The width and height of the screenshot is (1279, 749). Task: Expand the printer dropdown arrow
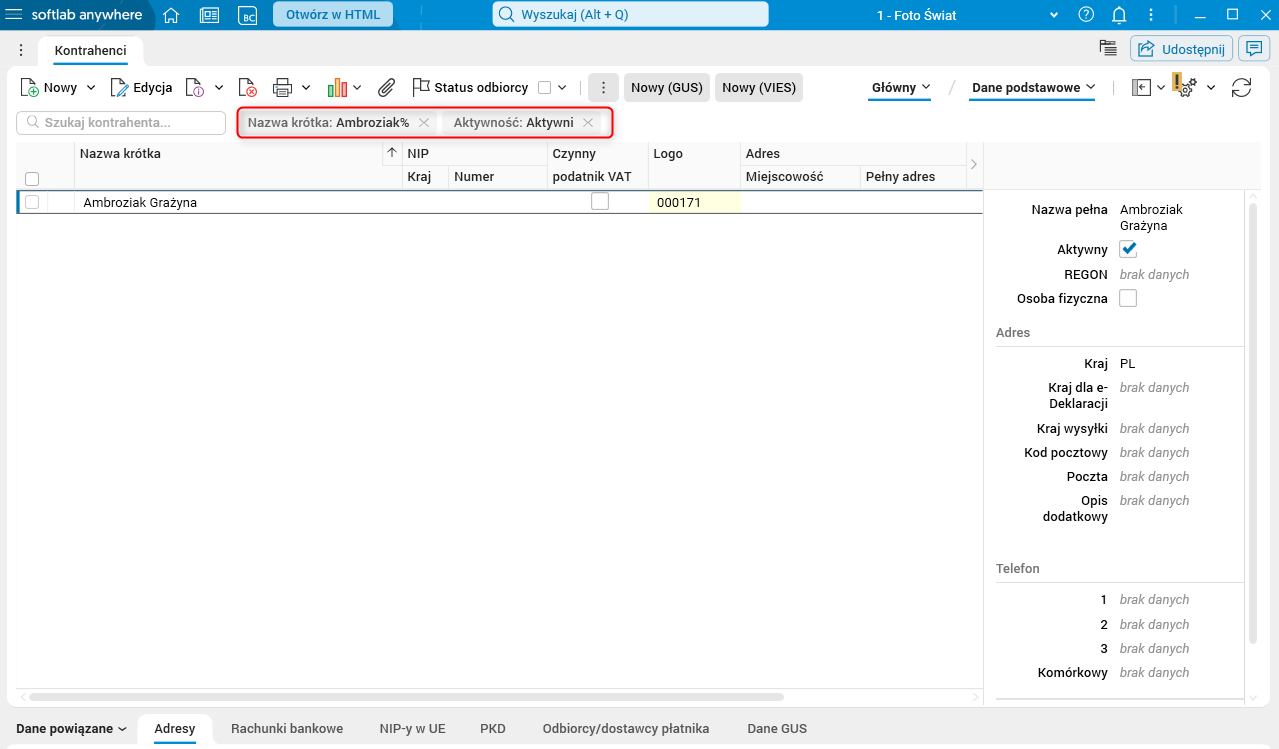click(306, 88)
